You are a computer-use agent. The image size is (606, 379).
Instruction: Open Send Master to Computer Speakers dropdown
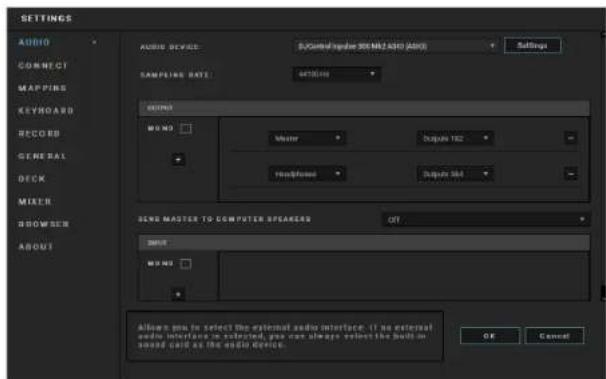click(x=486, y=220)
